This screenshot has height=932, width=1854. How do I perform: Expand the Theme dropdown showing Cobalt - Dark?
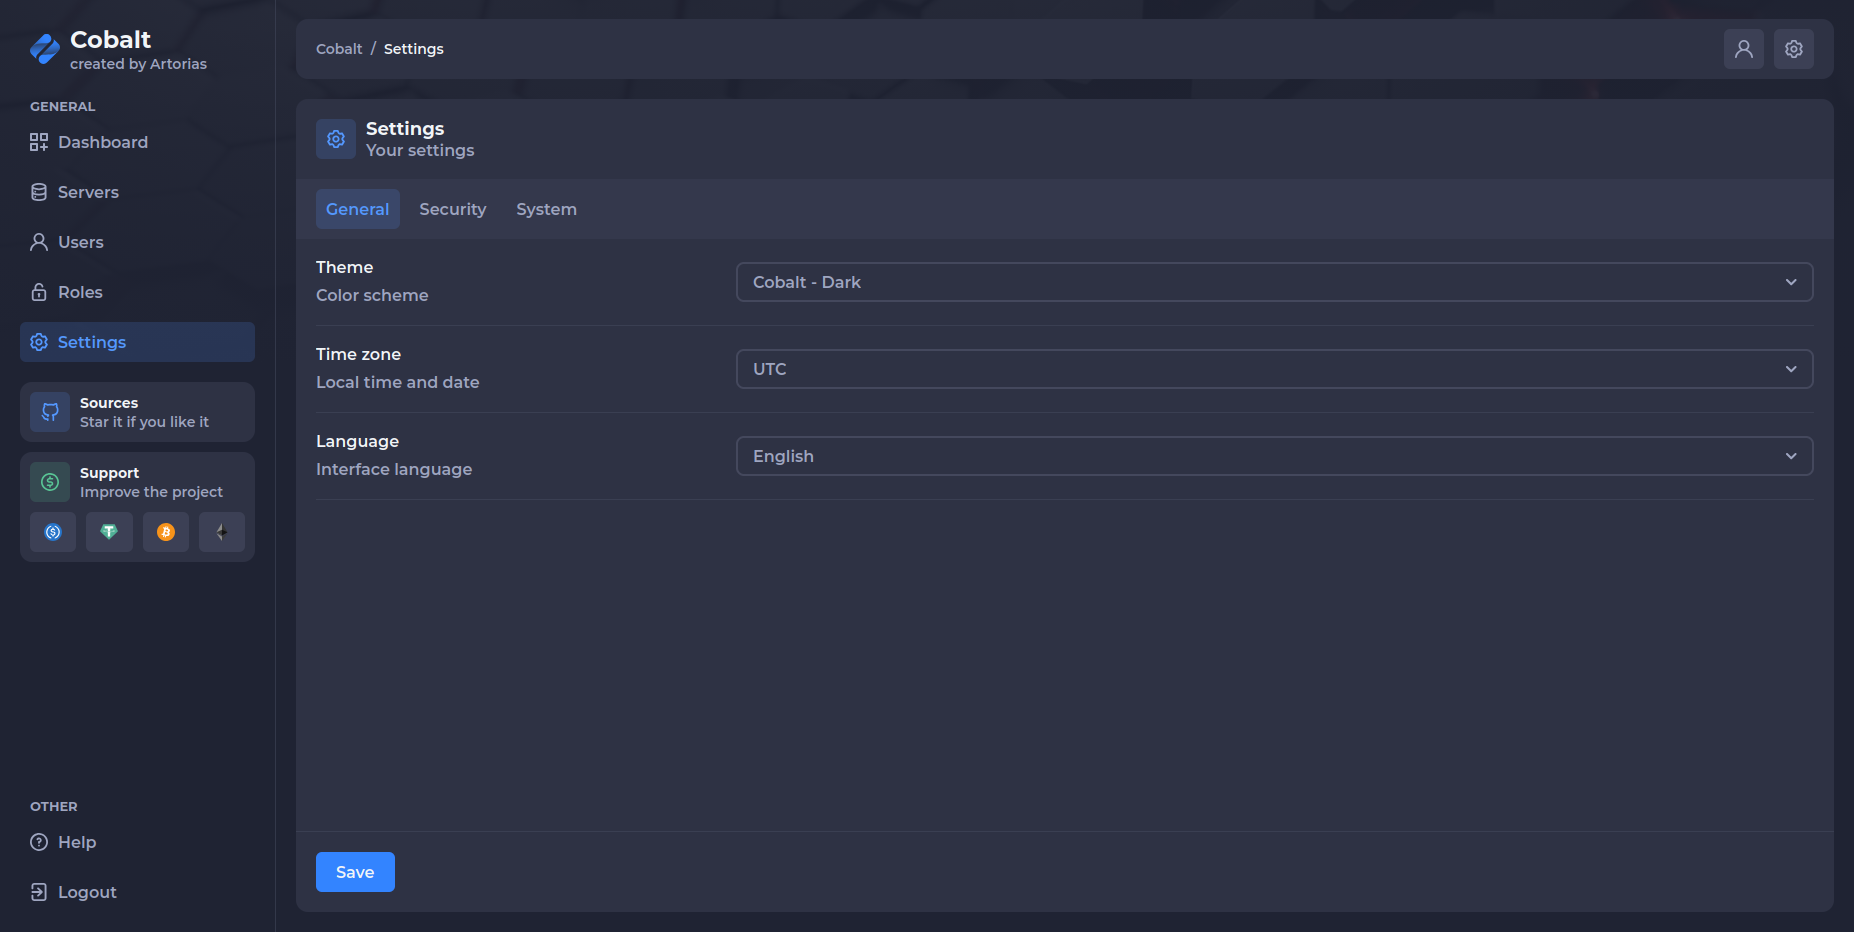[x=1275, y=282]
